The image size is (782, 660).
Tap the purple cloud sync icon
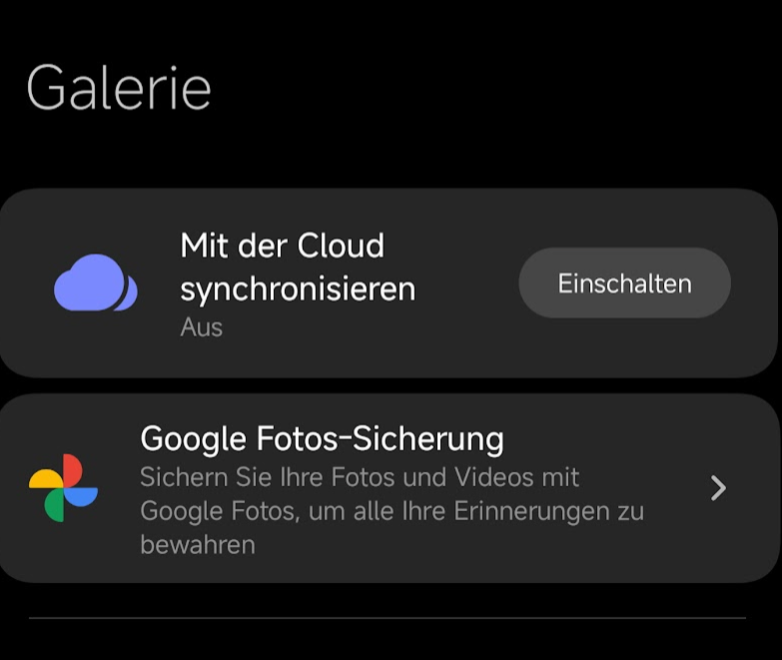point(96,282)
